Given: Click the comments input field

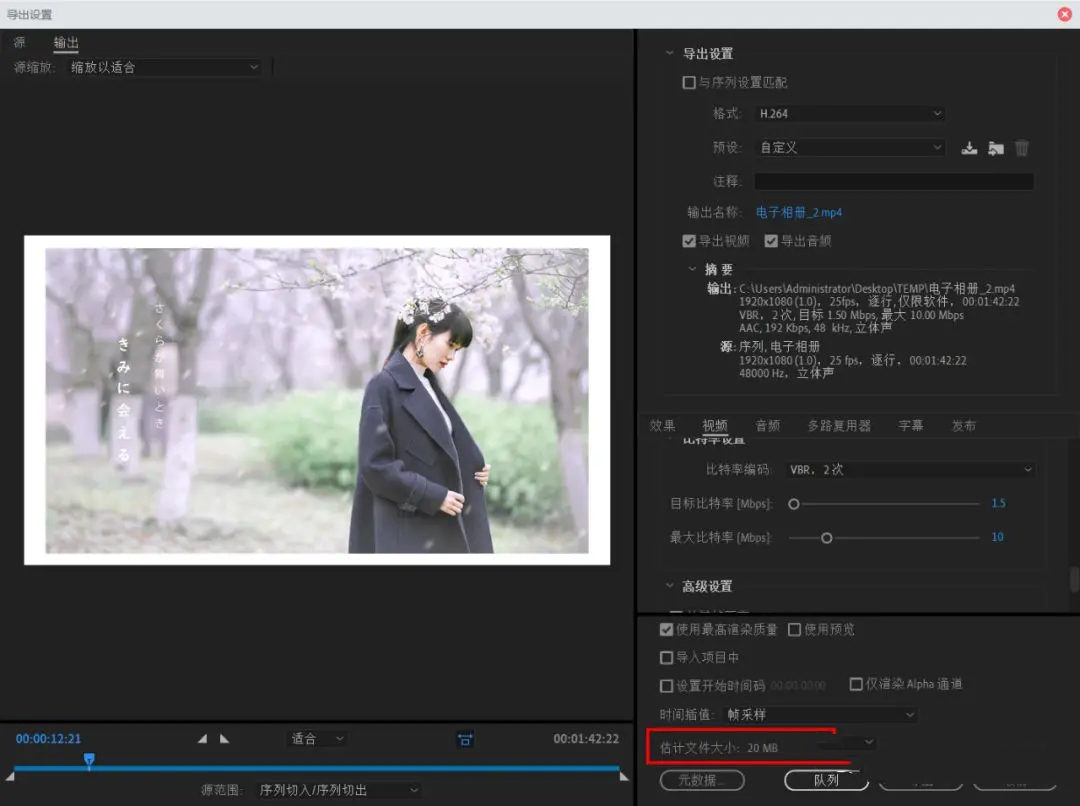Looking at the screenshot, I should pos(893,181).
